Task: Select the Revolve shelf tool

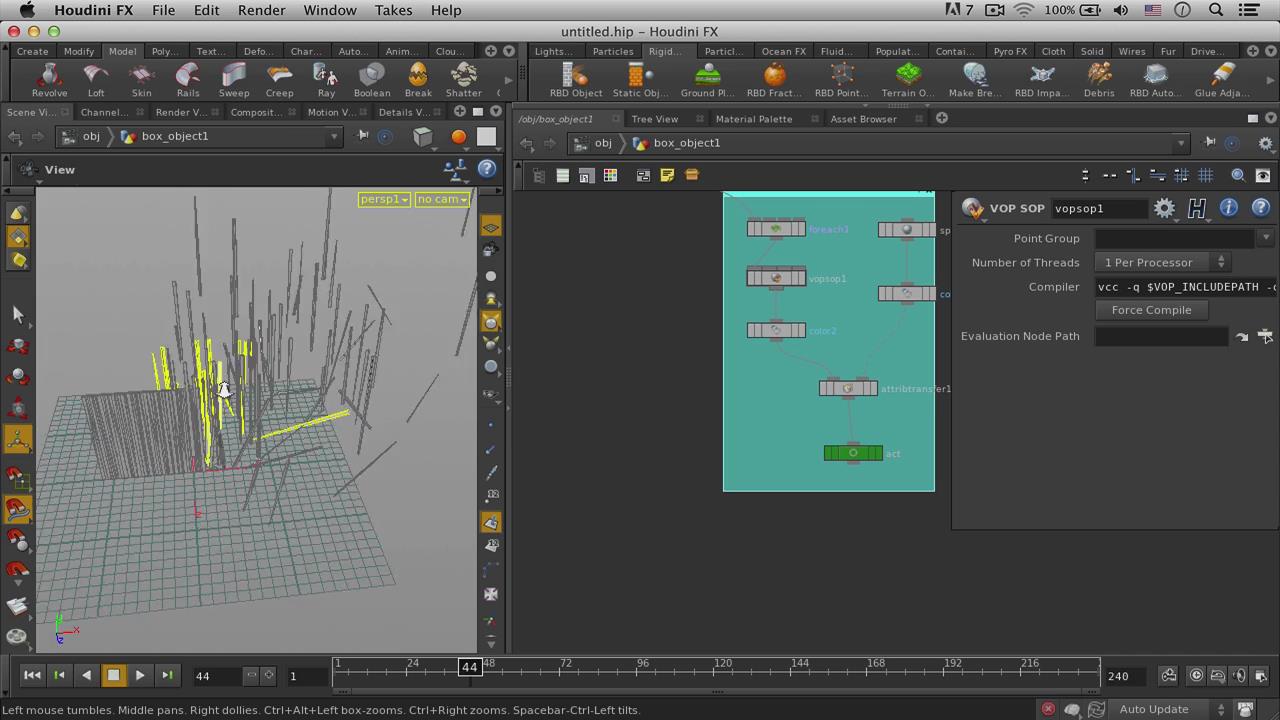Action: (49, 80)
